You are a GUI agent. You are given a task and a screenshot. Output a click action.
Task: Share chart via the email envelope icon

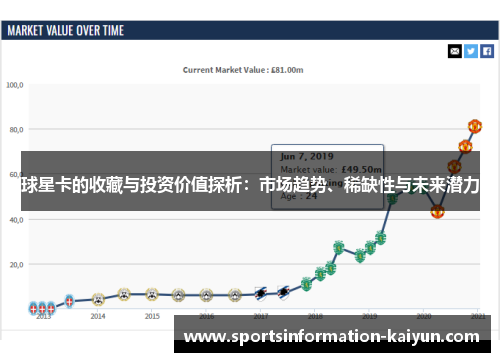pyautogui.click(x=455, y=51)
